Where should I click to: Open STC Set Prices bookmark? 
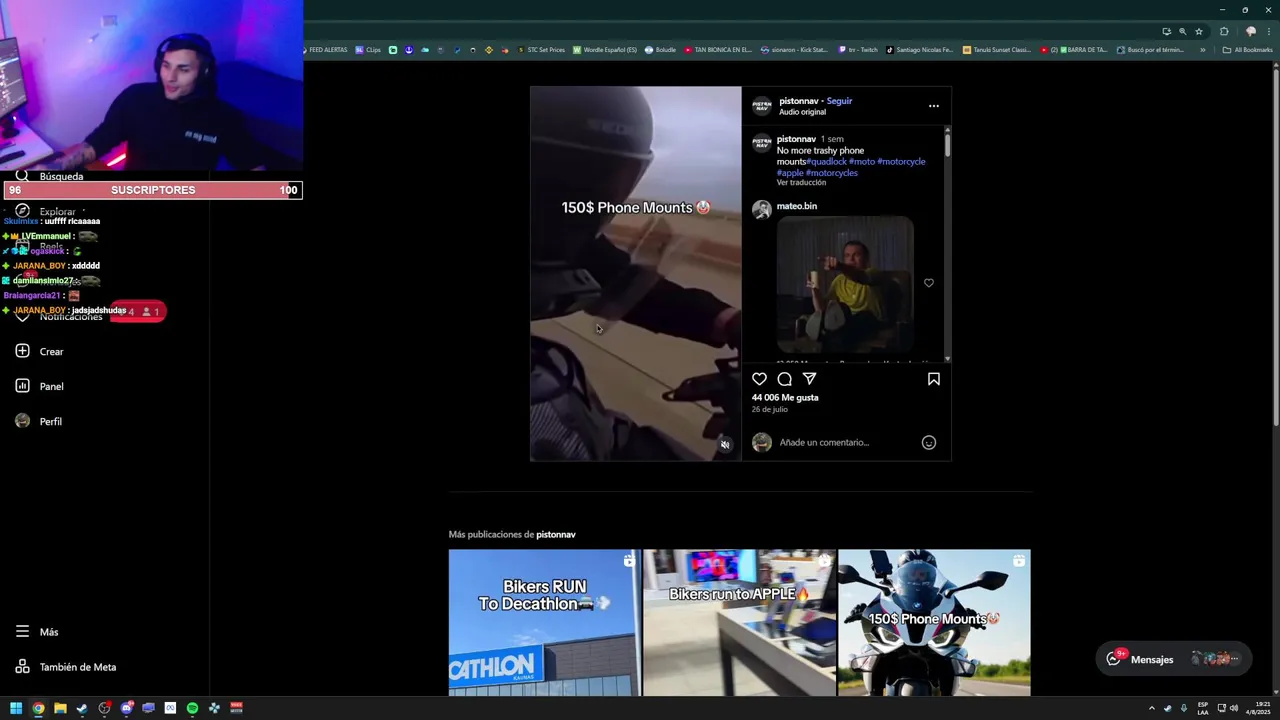click(x=541, y=50)
